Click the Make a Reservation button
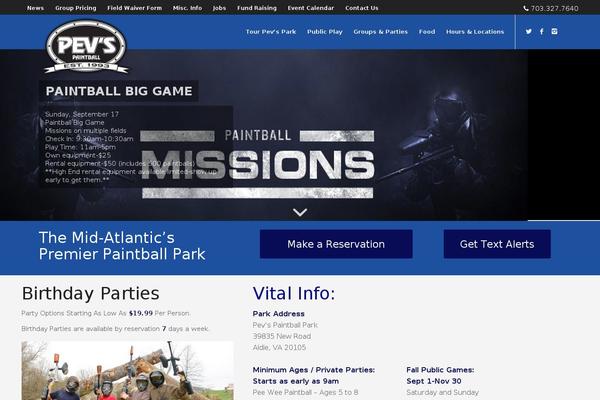Image resolution: width=600 pixels, height=400 pixels. (x=336, y=244)
